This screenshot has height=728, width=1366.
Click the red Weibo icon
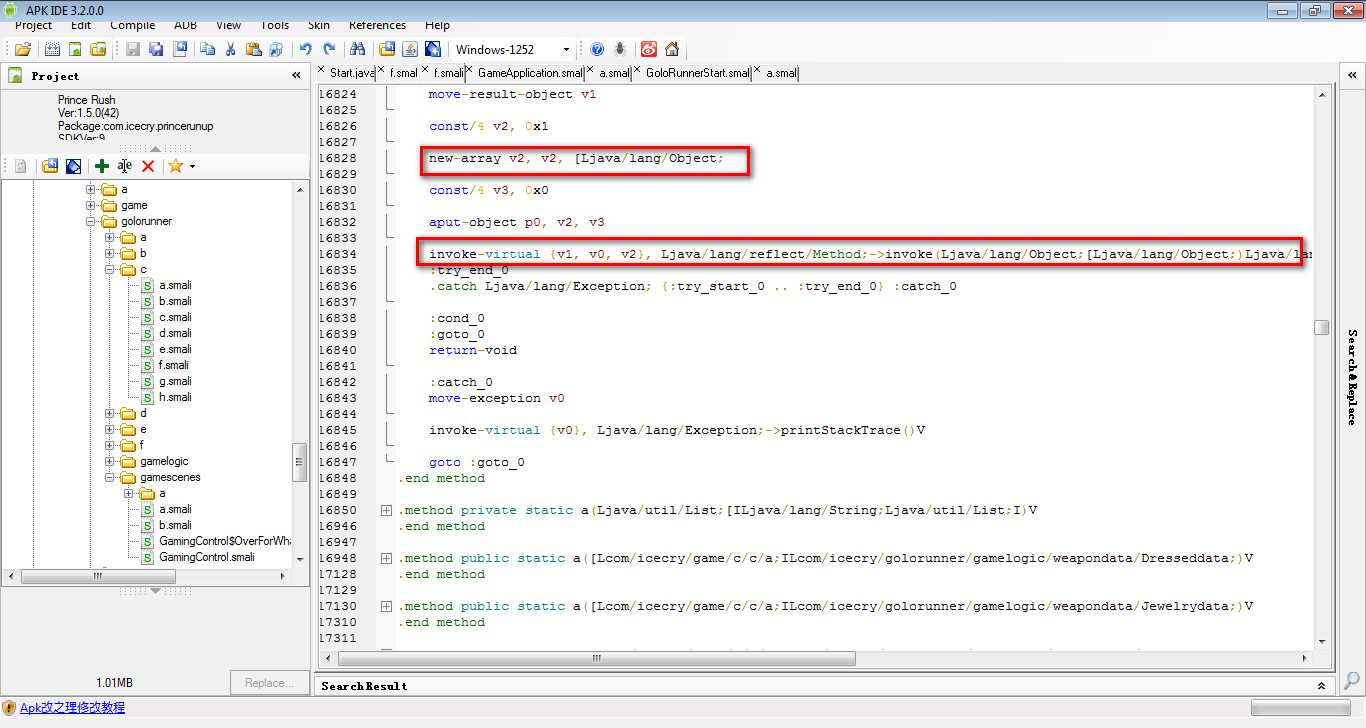click(648, 49)
